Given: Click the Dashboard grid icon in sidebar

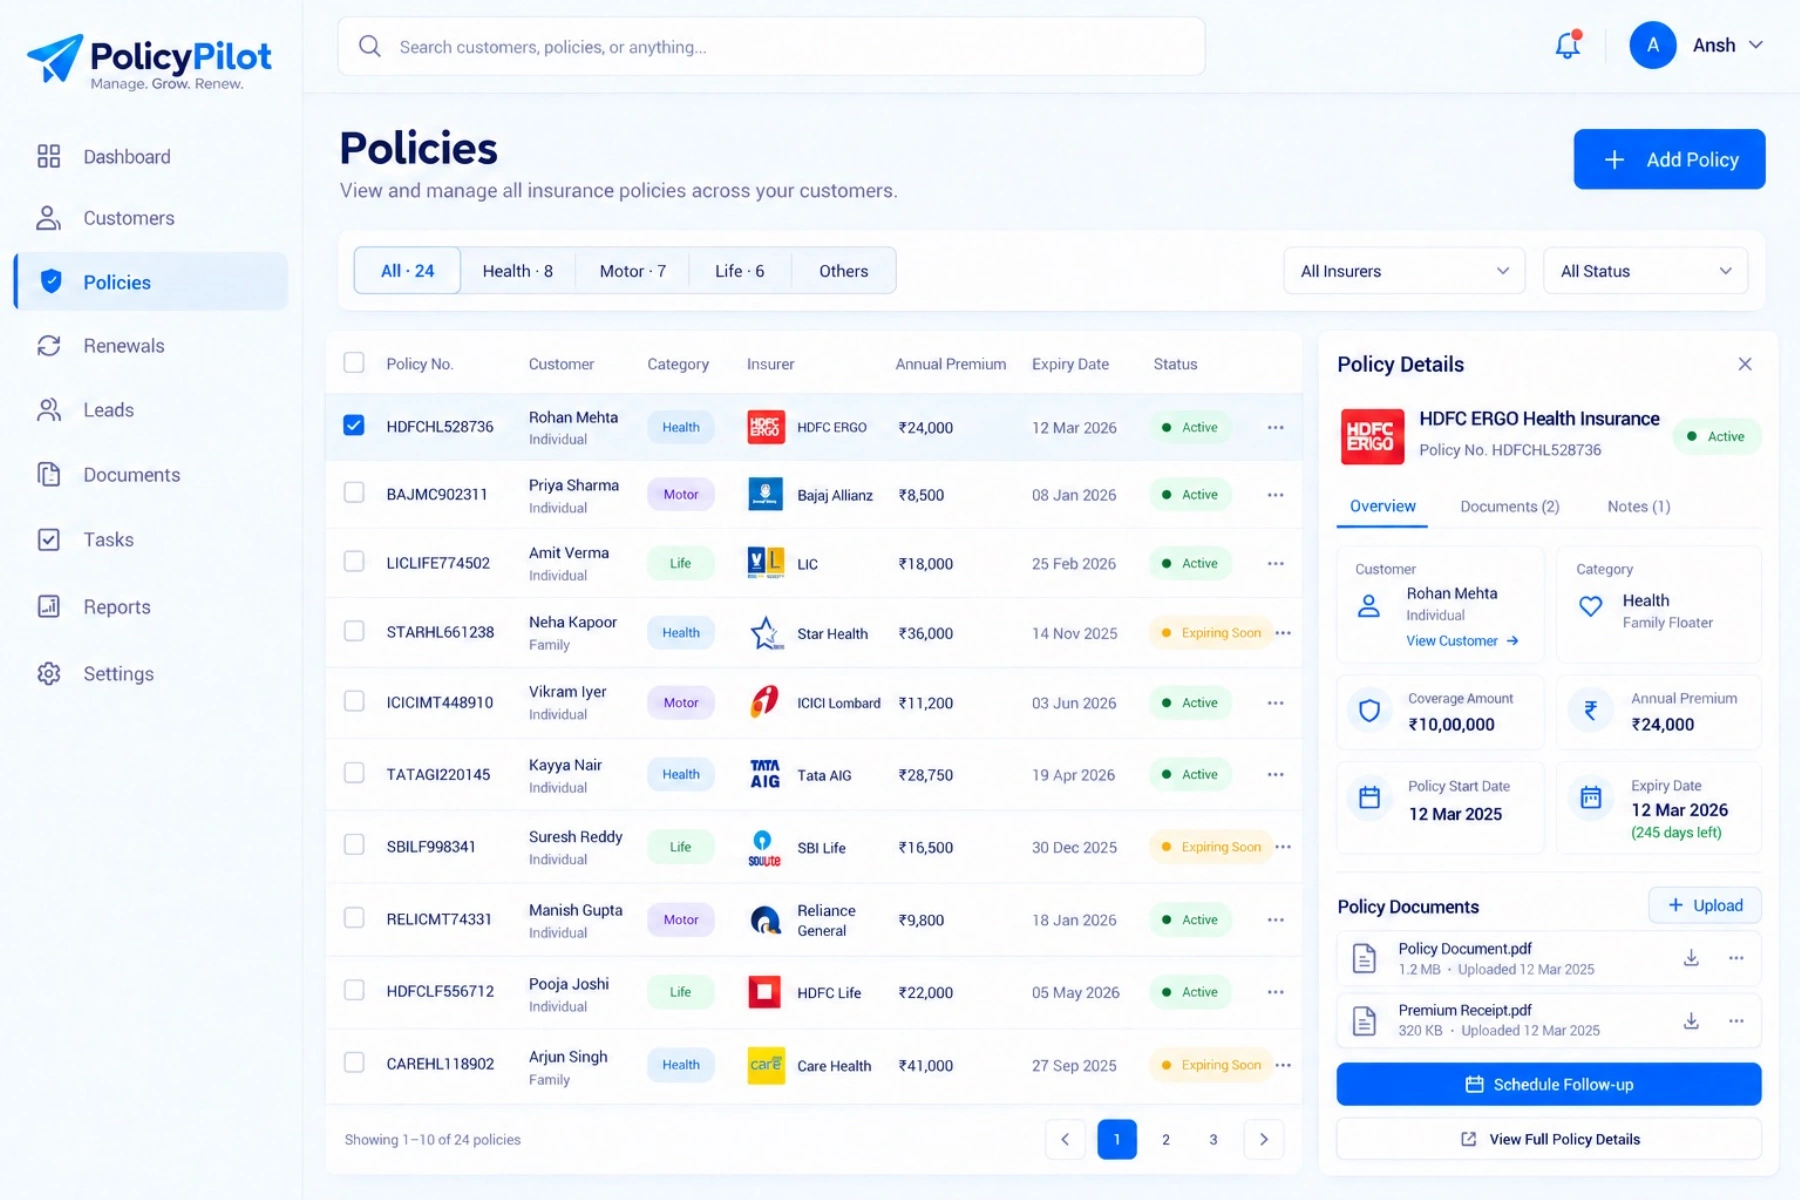Looking at the screenshot, I should [x=49, y=156].
